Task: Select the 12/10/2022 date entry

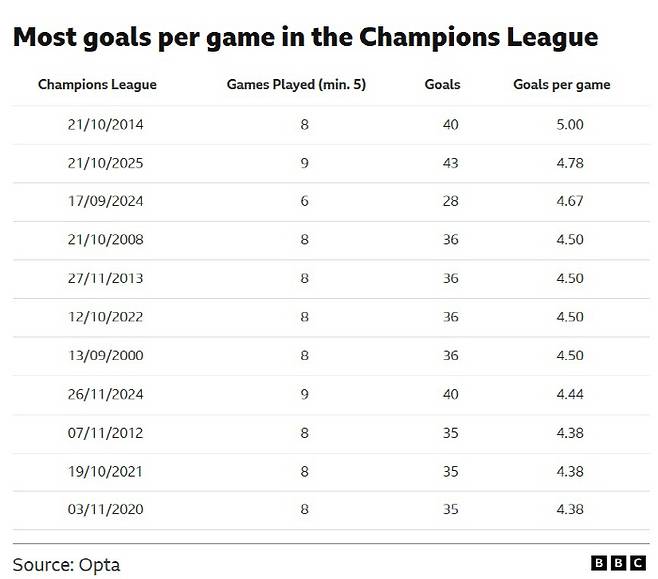Action: (97, 317)
